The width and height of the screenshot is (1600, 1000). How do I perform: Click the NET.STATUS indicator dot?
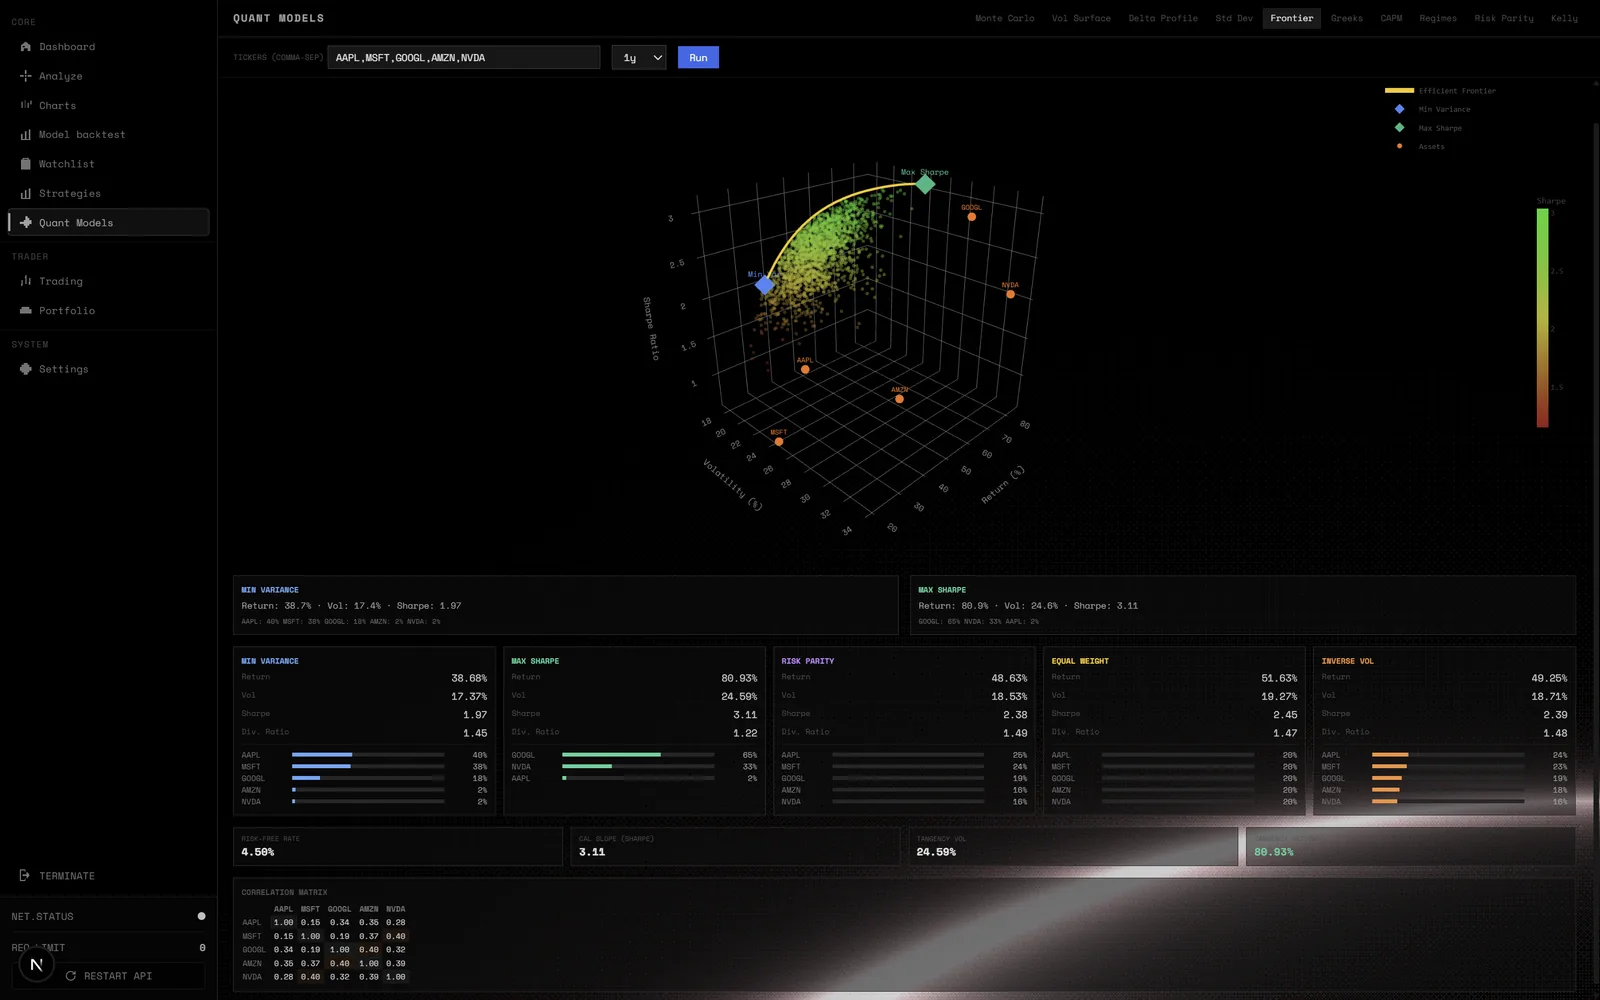pyautogui.click(x=201, y=916)
